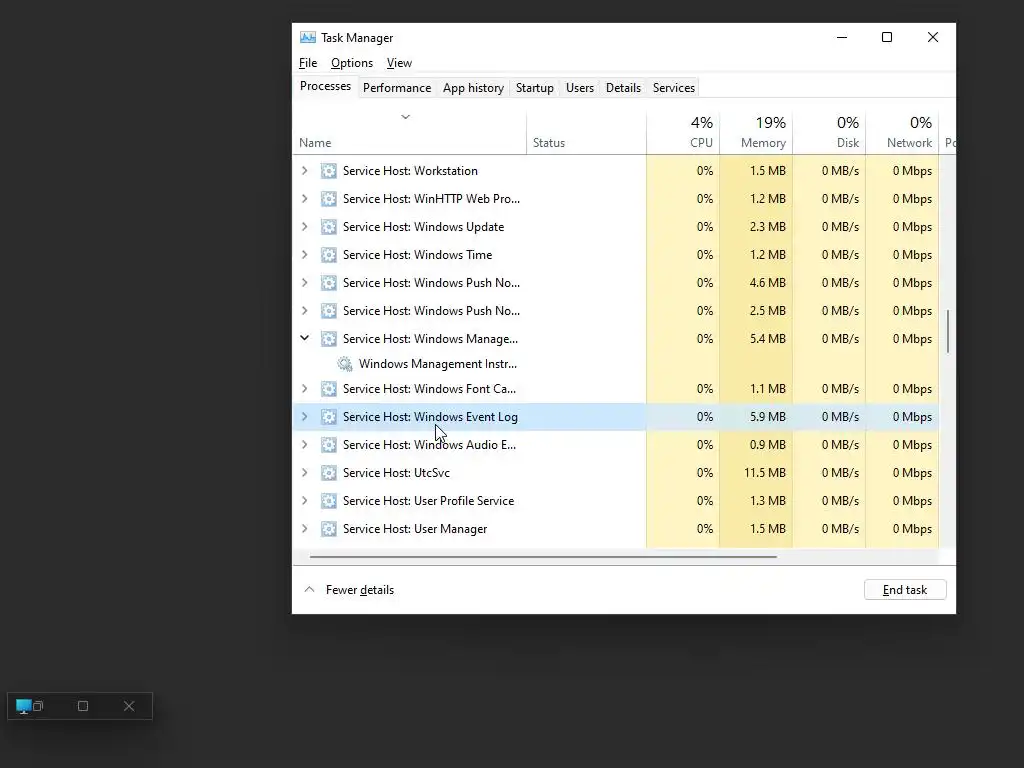Sort by the Status column header
The image size is (1024, 768).
586,133
